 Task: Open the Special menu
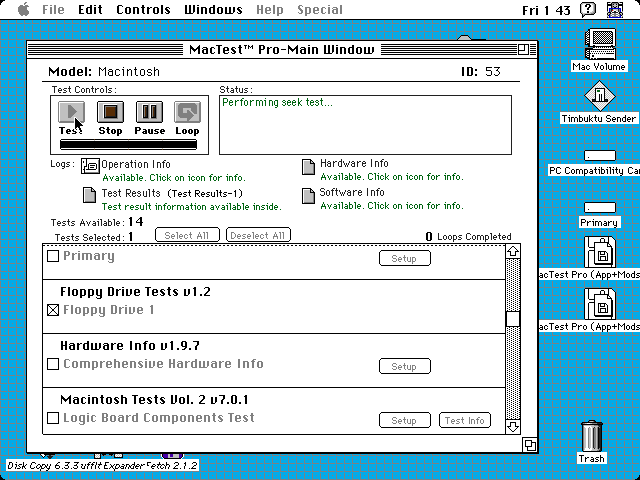pyautogui.click(x=320, y=9)
